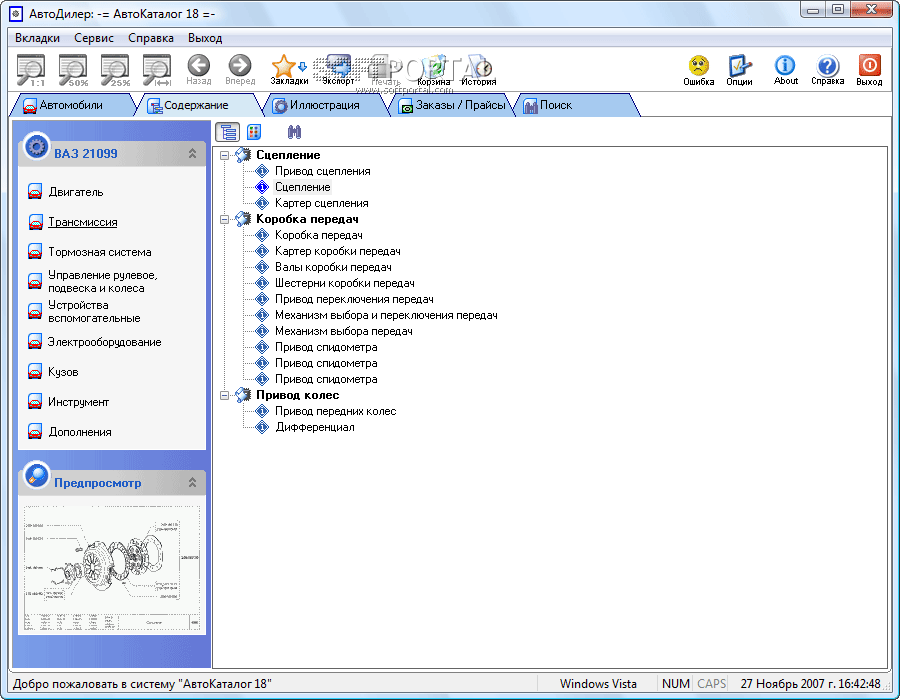Click the fit-to-width zoom icon
This screenshot has width=900, height=700.
157,71
